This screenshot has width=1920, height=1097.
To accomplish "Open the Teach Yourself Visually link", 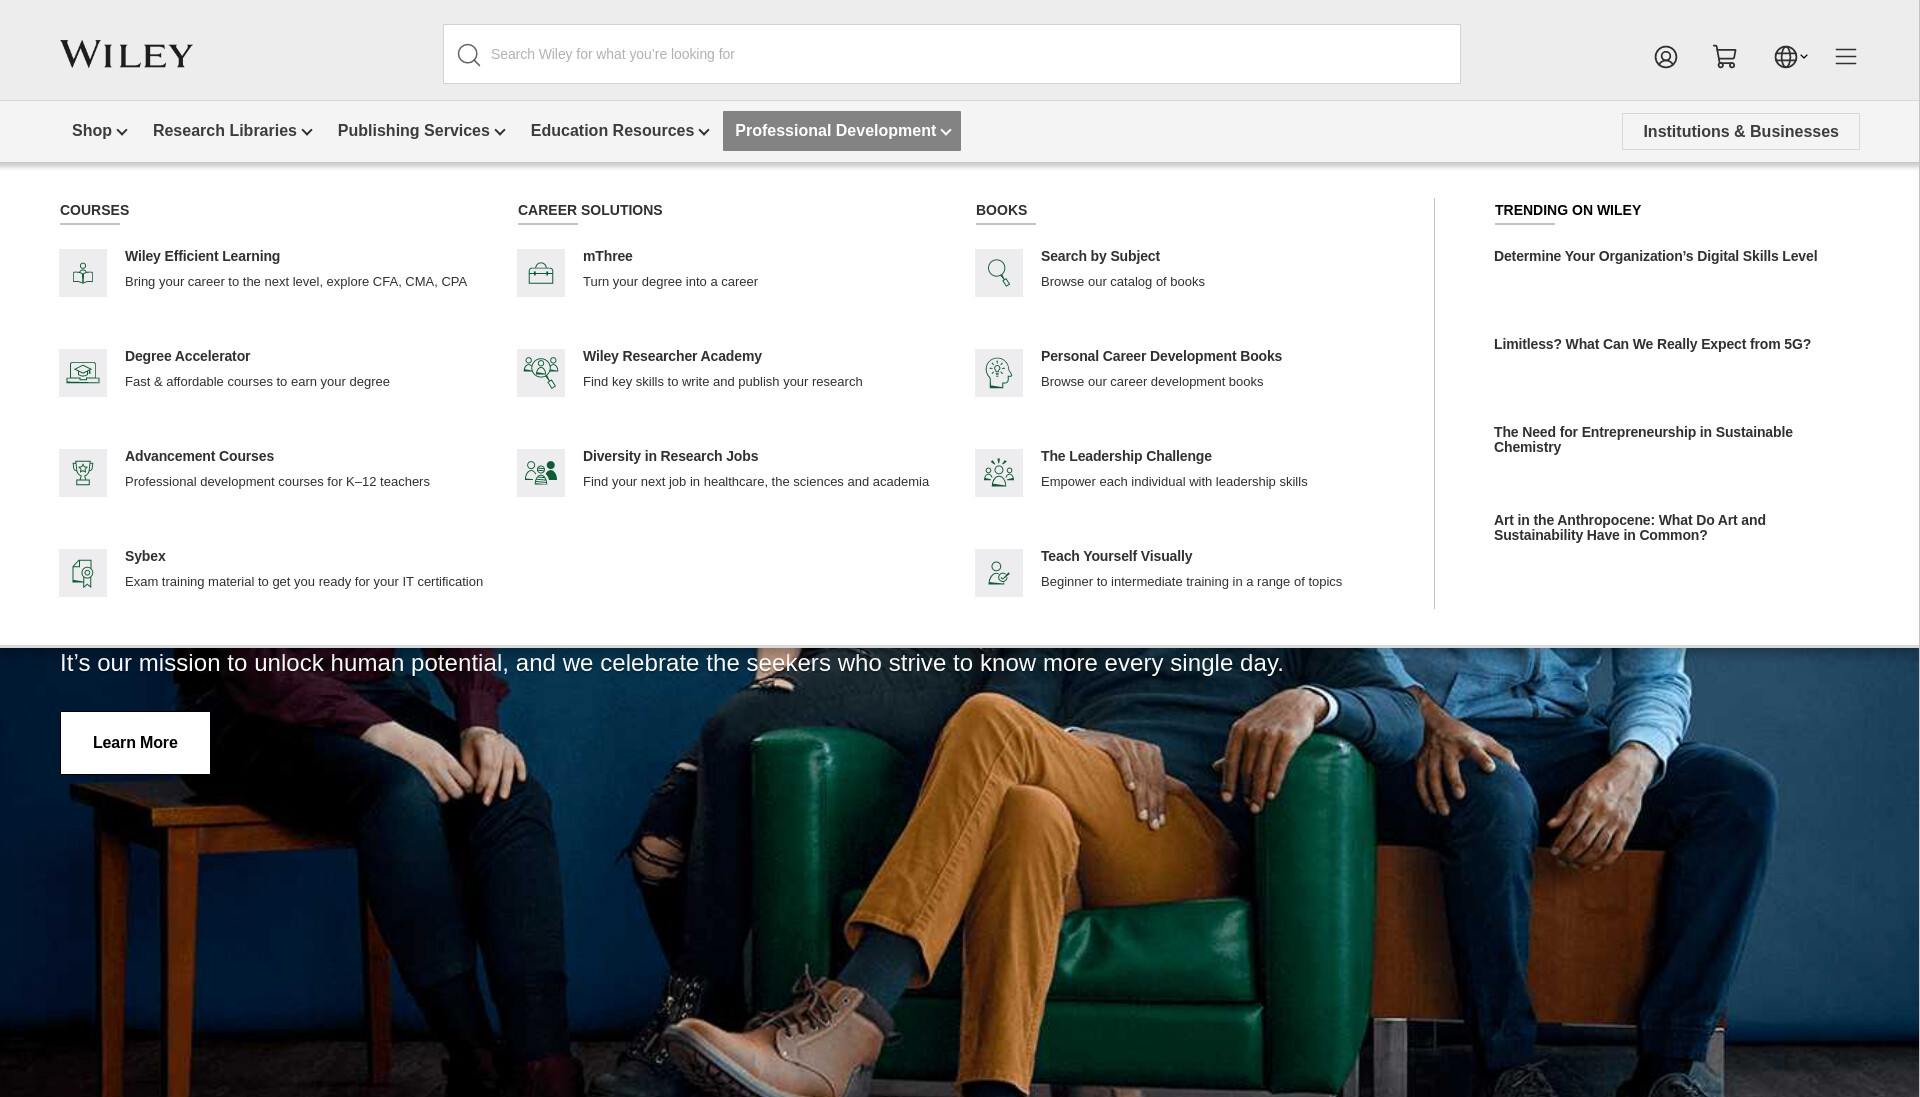I will pyautogui.click(x=1116, y=556).
